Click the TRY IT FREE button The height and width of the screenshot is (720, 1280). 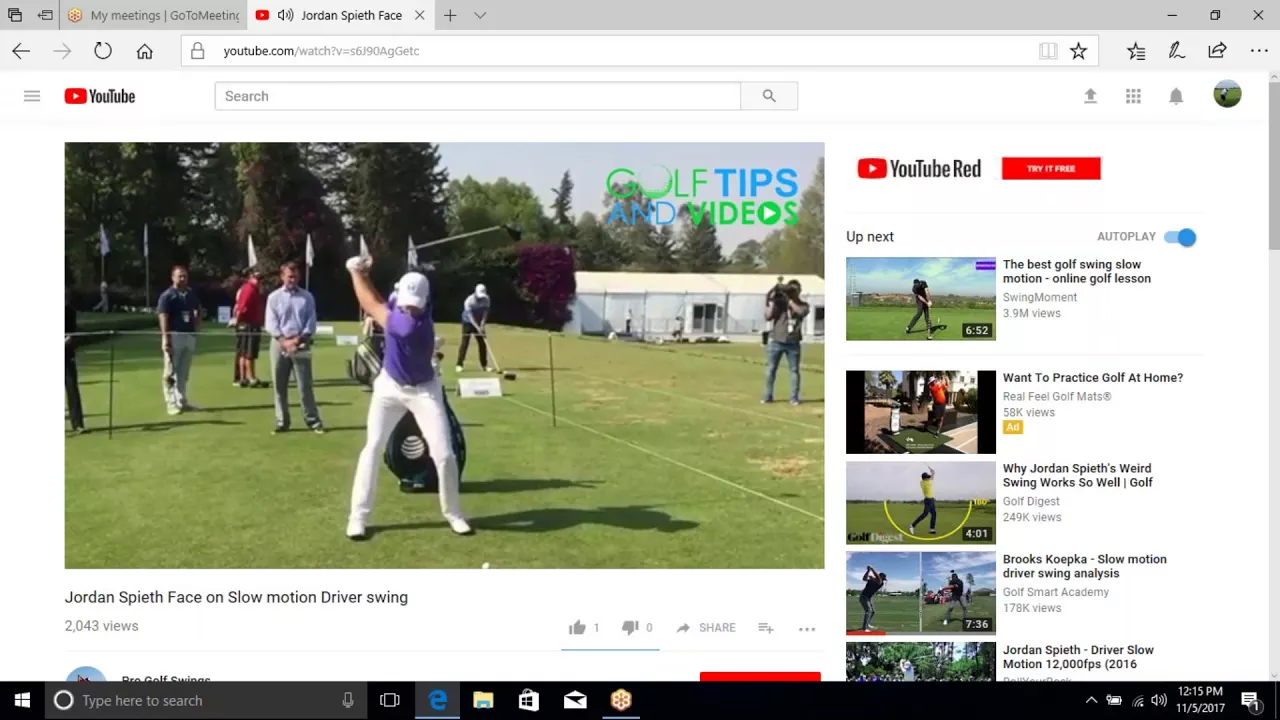click(x=1051, y=168)
